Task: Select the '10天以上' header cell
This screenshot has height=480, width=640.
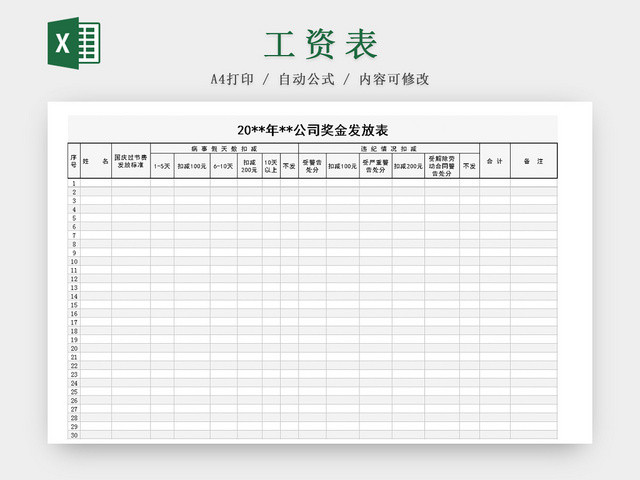Action: pos(271,166)
